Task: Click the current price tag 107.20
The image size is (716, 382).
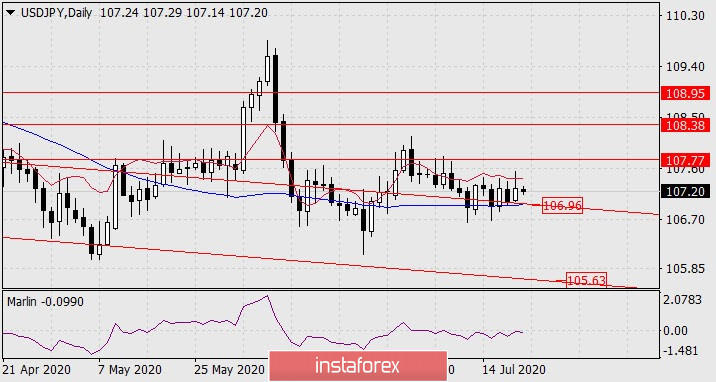Action: point(685,192)
